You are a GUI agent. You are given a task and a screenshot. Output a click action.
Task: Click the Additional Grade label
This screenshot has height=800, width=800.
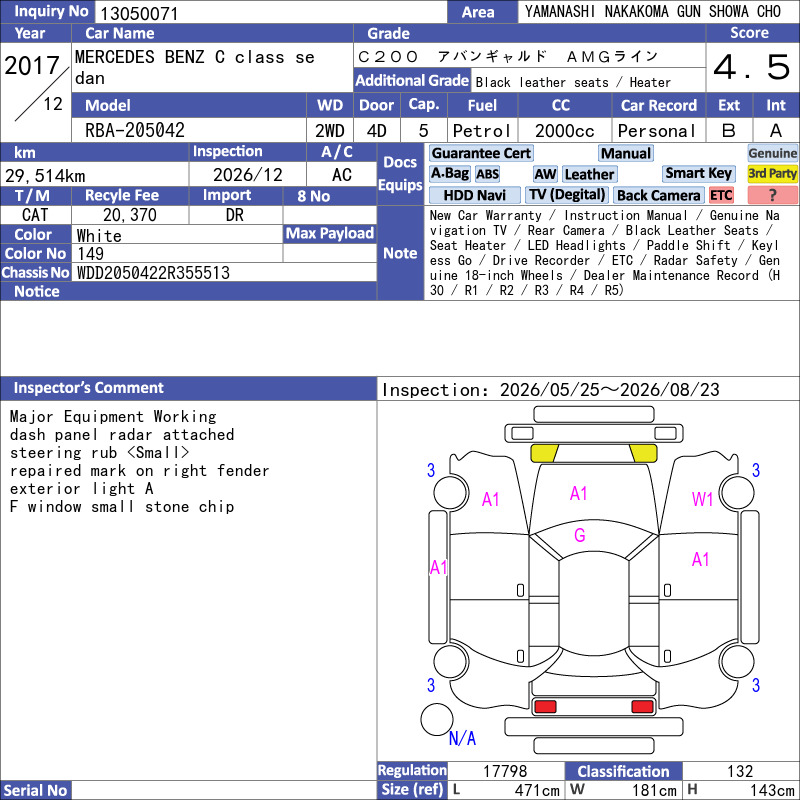(412, 81)
